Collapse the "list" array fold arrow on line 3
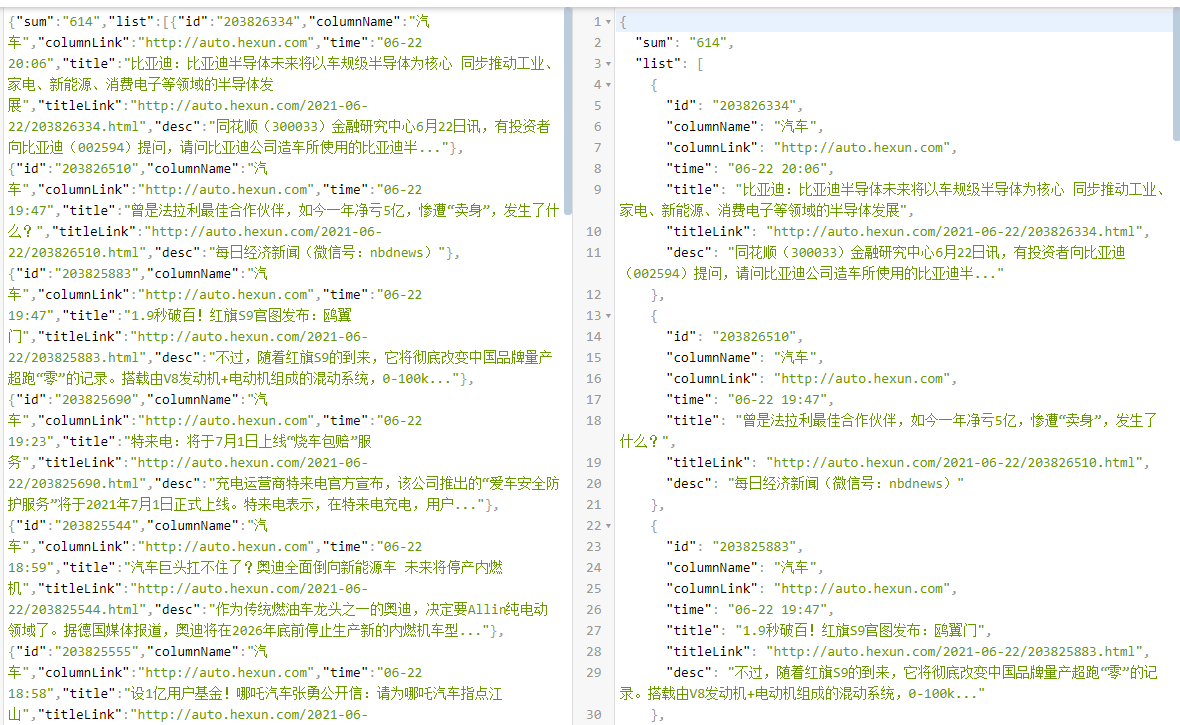The image size is (1180, 725). click(608, 64)
